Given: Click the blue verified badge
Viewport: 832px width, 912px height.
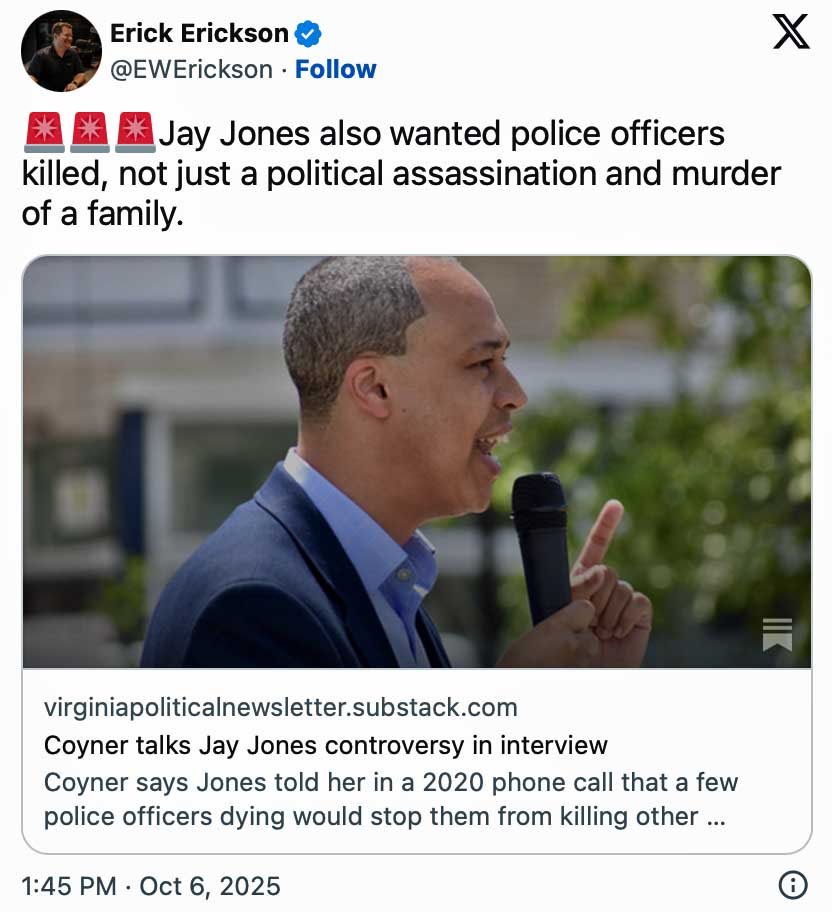Looking at the screenshot, I should click(308, 34).
